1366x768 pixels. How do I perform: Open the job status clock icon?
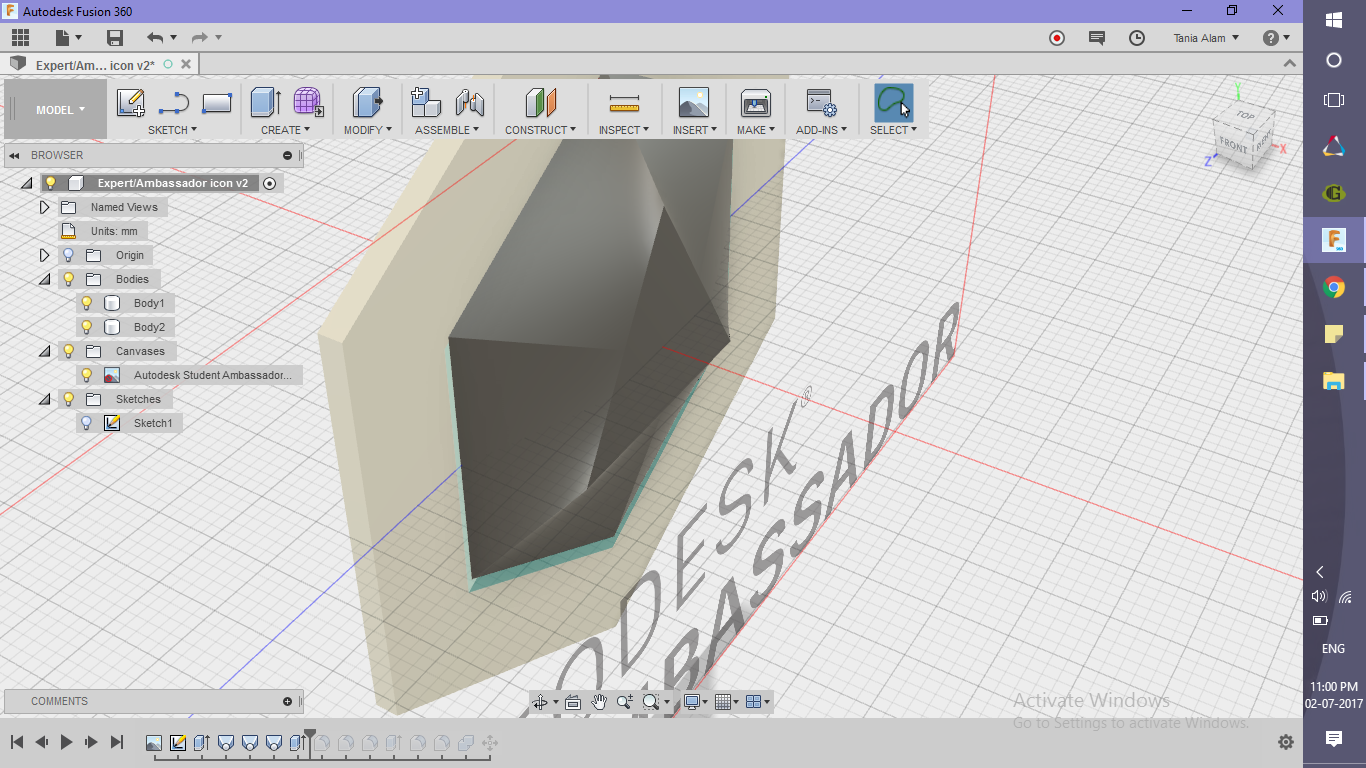coord(1137,38)
